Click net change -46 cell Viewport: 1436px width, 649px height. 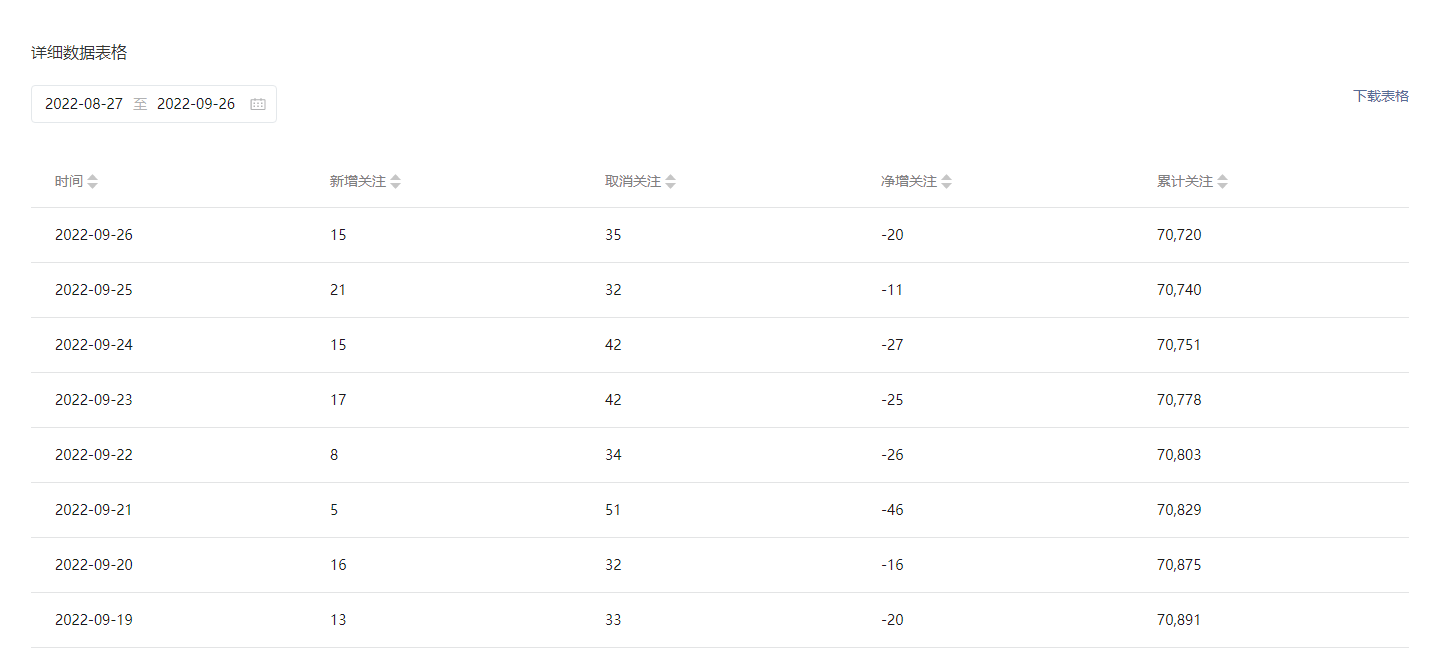coord(892,510)
